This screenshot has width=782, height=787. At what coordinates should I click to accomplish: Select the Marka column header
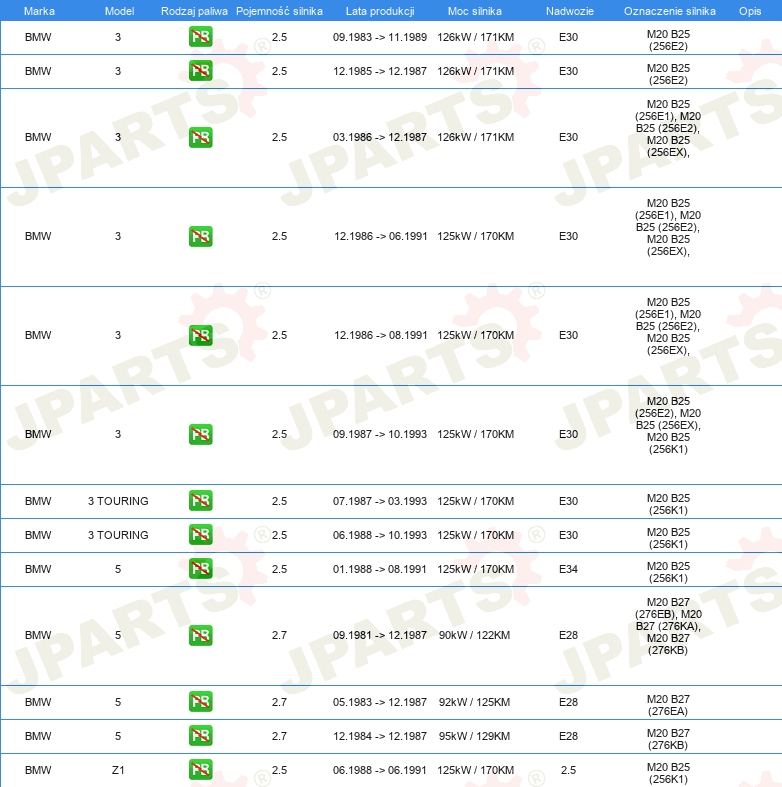(x=39, y=11)
